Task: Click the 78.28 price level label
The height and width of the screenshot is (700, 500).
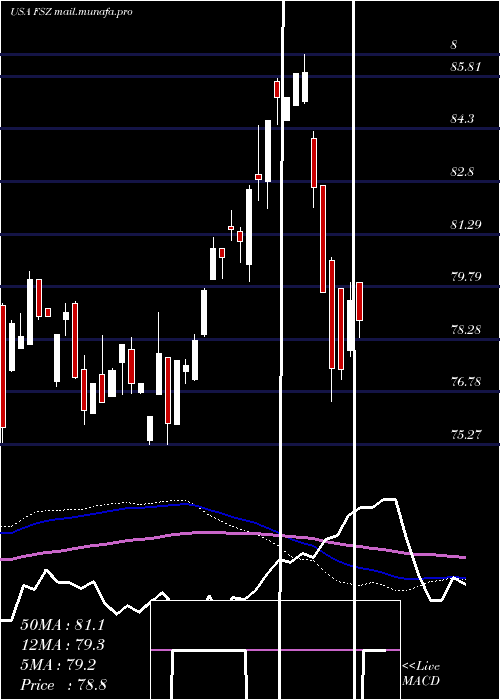Action: (466, 329)
